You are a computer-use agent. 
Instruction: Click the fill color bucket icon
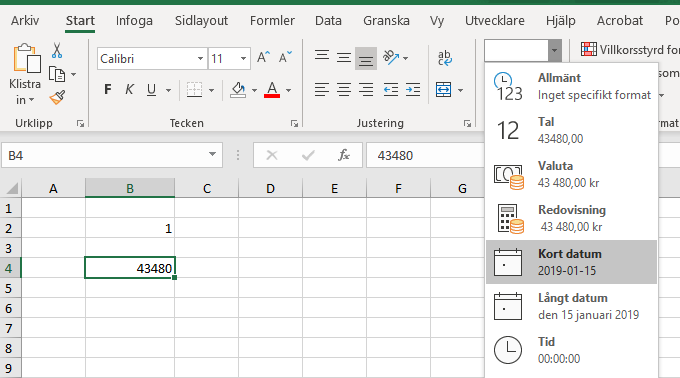click(238, 90)
